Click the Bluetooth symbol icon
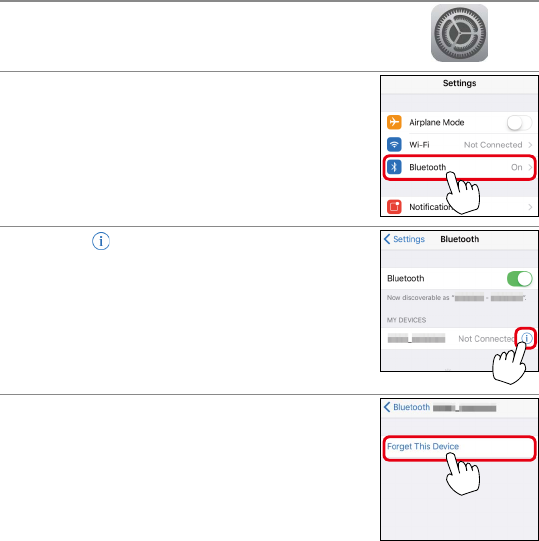Viewport: 539px width, 541px height. 394,167
